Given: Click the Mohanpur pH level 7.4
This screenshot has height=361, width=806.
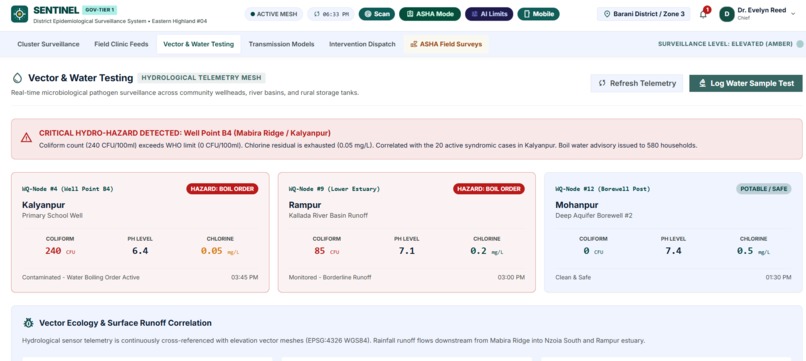Looking at the screenshot, I should (x=673, y=251).
